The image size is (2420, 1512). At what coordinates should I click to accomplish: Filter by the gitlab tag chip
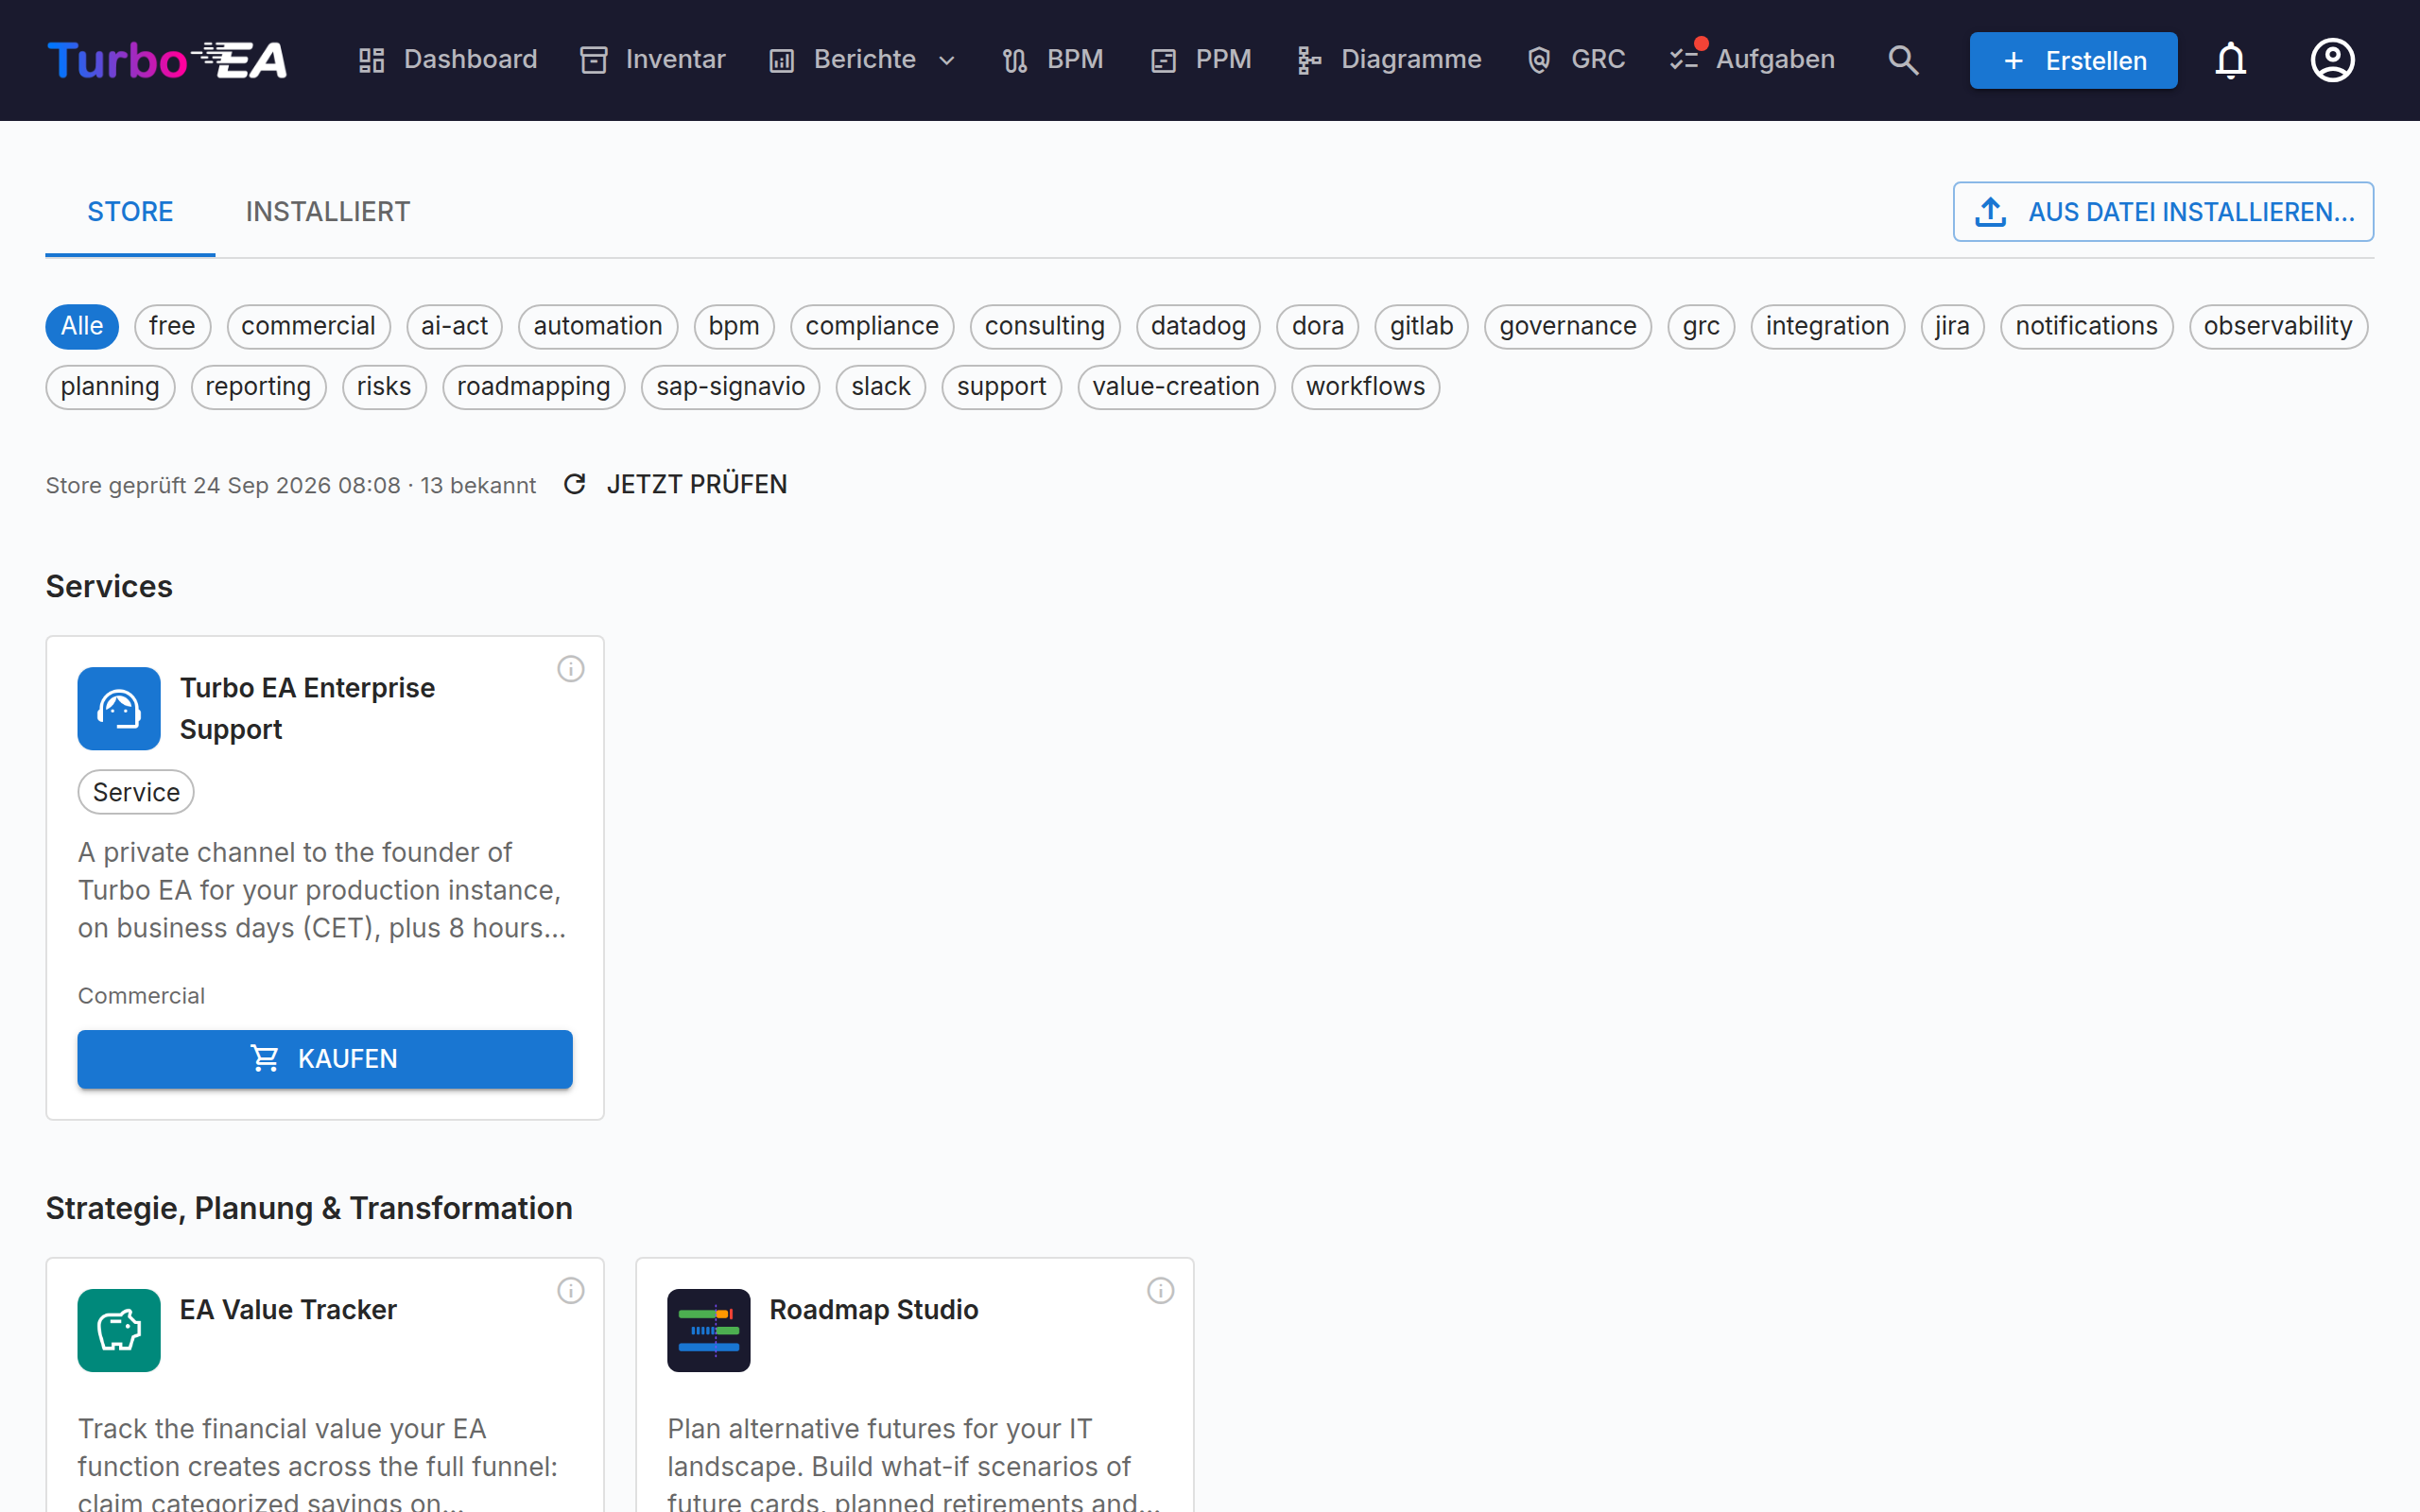click(1421, 327)
